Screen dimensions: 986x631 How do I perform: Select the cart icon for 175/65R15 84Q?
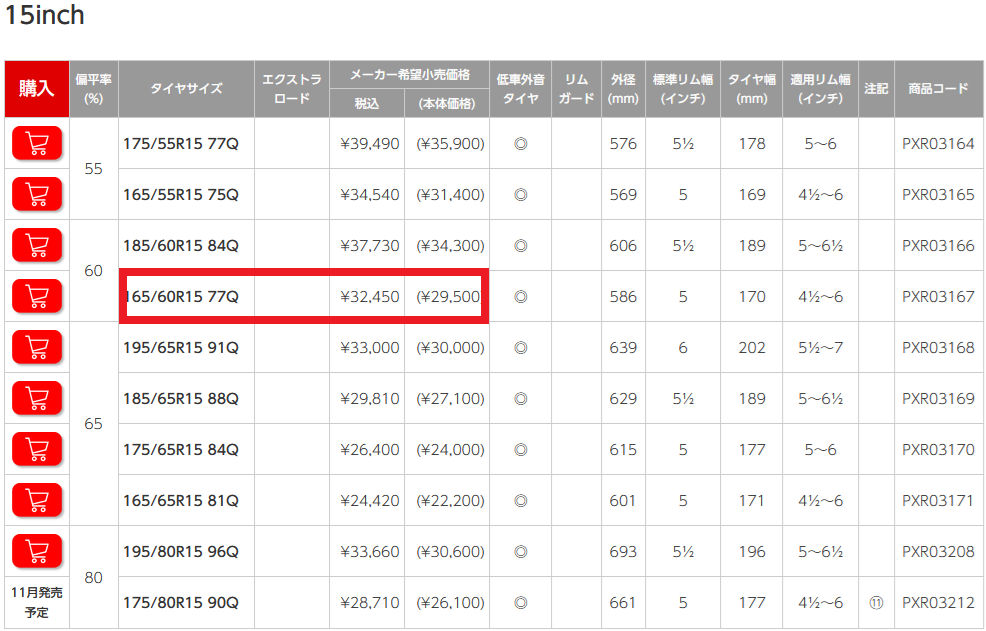click(x=37, y=449)
